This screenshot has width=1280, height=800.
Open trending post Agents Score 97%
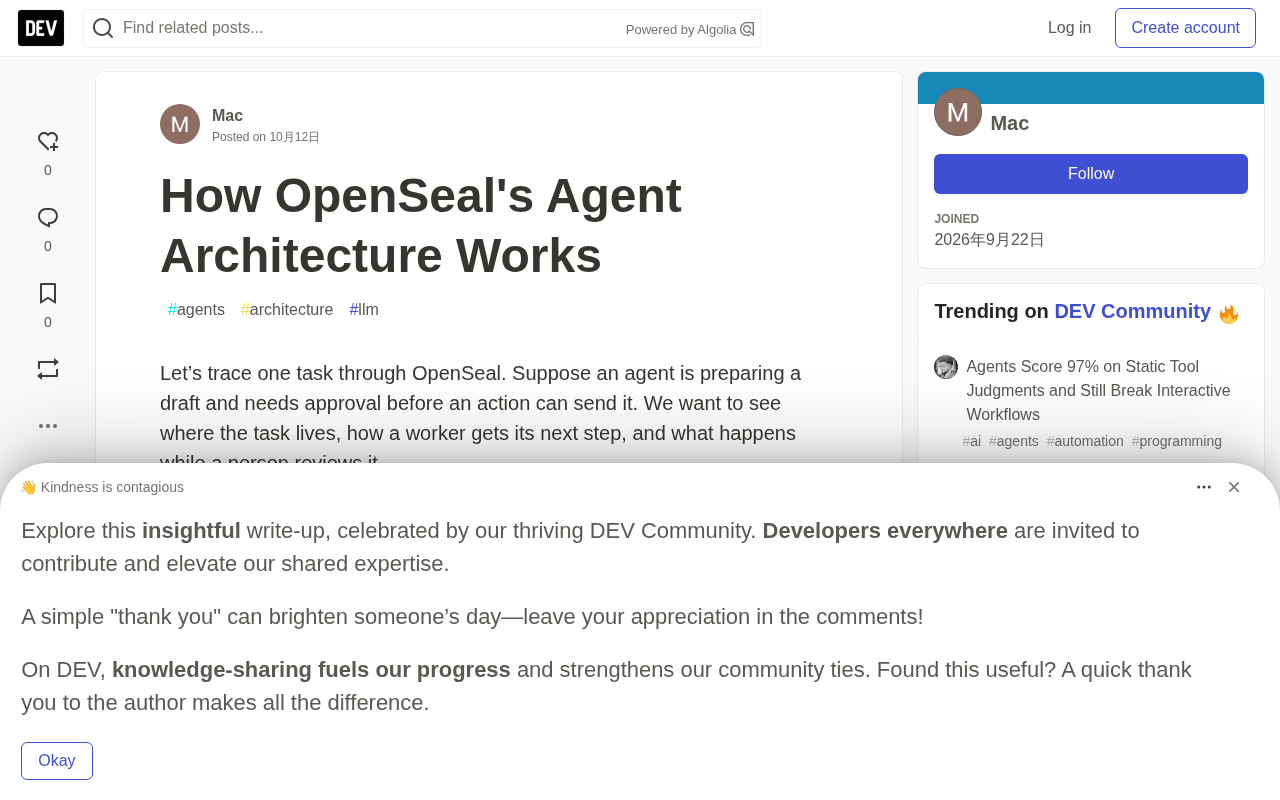pyautogui.click(x=1098, y=391)
